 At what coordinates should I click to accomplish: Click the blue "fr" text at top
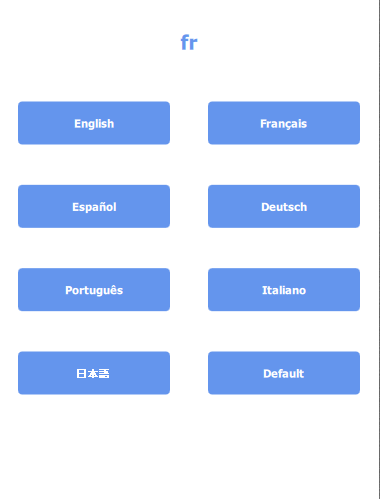[x=189, y=43]
